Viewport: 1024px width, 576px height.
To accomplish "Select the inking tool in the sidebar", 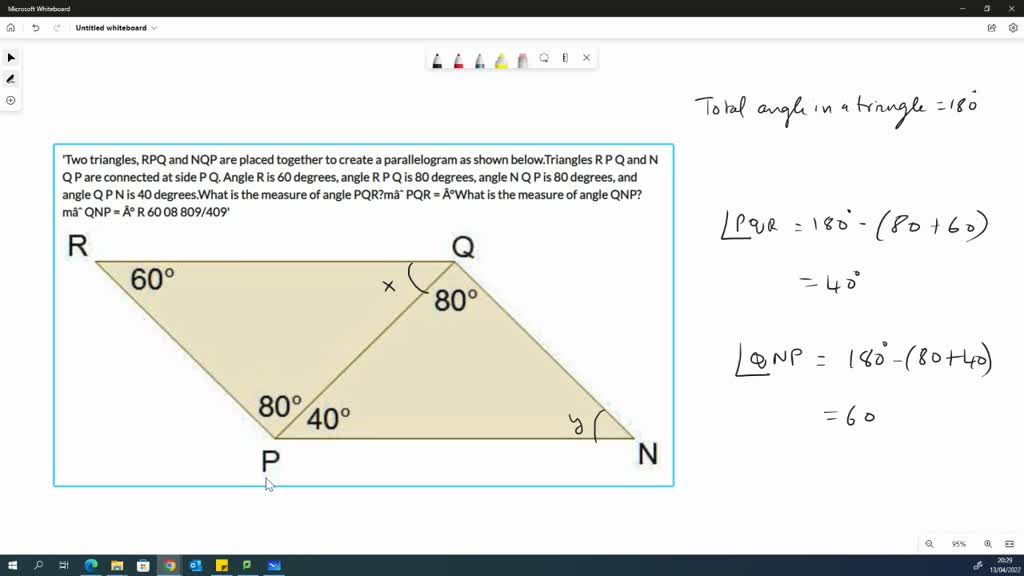I will [x=10, y=78].
